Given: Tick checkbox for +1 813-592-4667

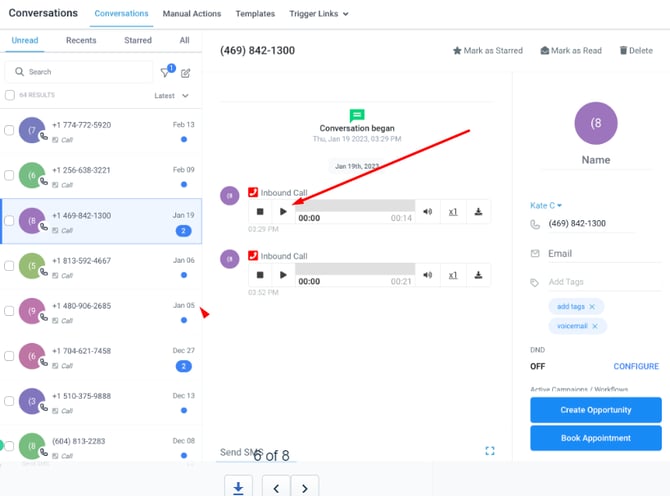Looking at the screenshot, I should coord(10,266).
